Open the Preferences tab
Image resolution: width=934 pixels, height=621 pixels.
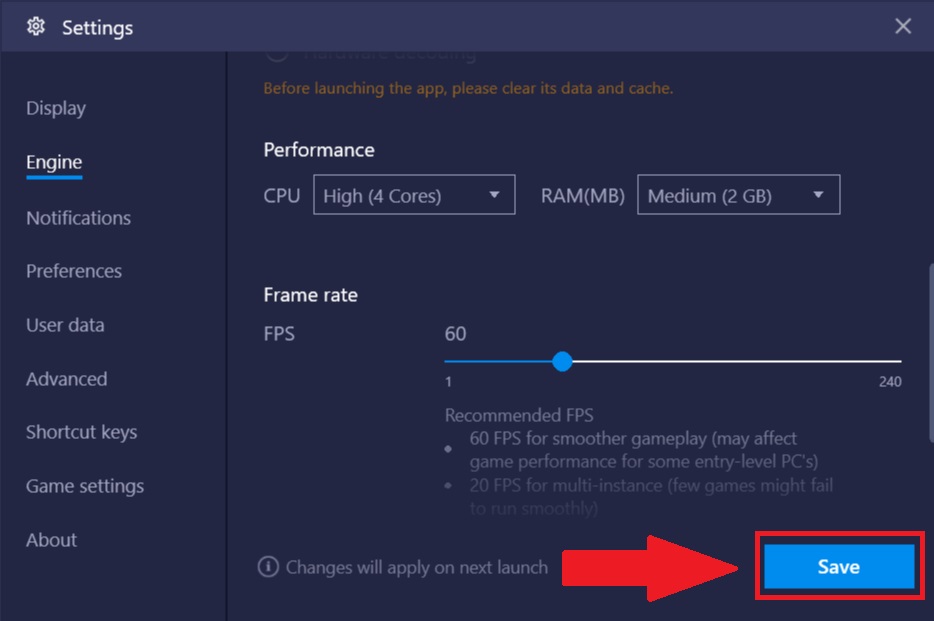[x=74, y=272]
